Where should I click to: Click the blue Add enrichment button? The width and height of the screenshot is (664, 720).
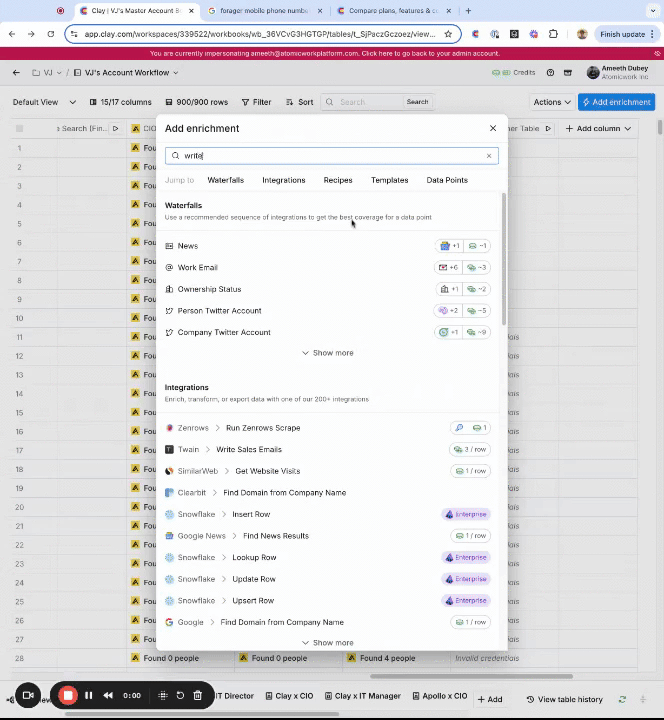tap(617, 102)
